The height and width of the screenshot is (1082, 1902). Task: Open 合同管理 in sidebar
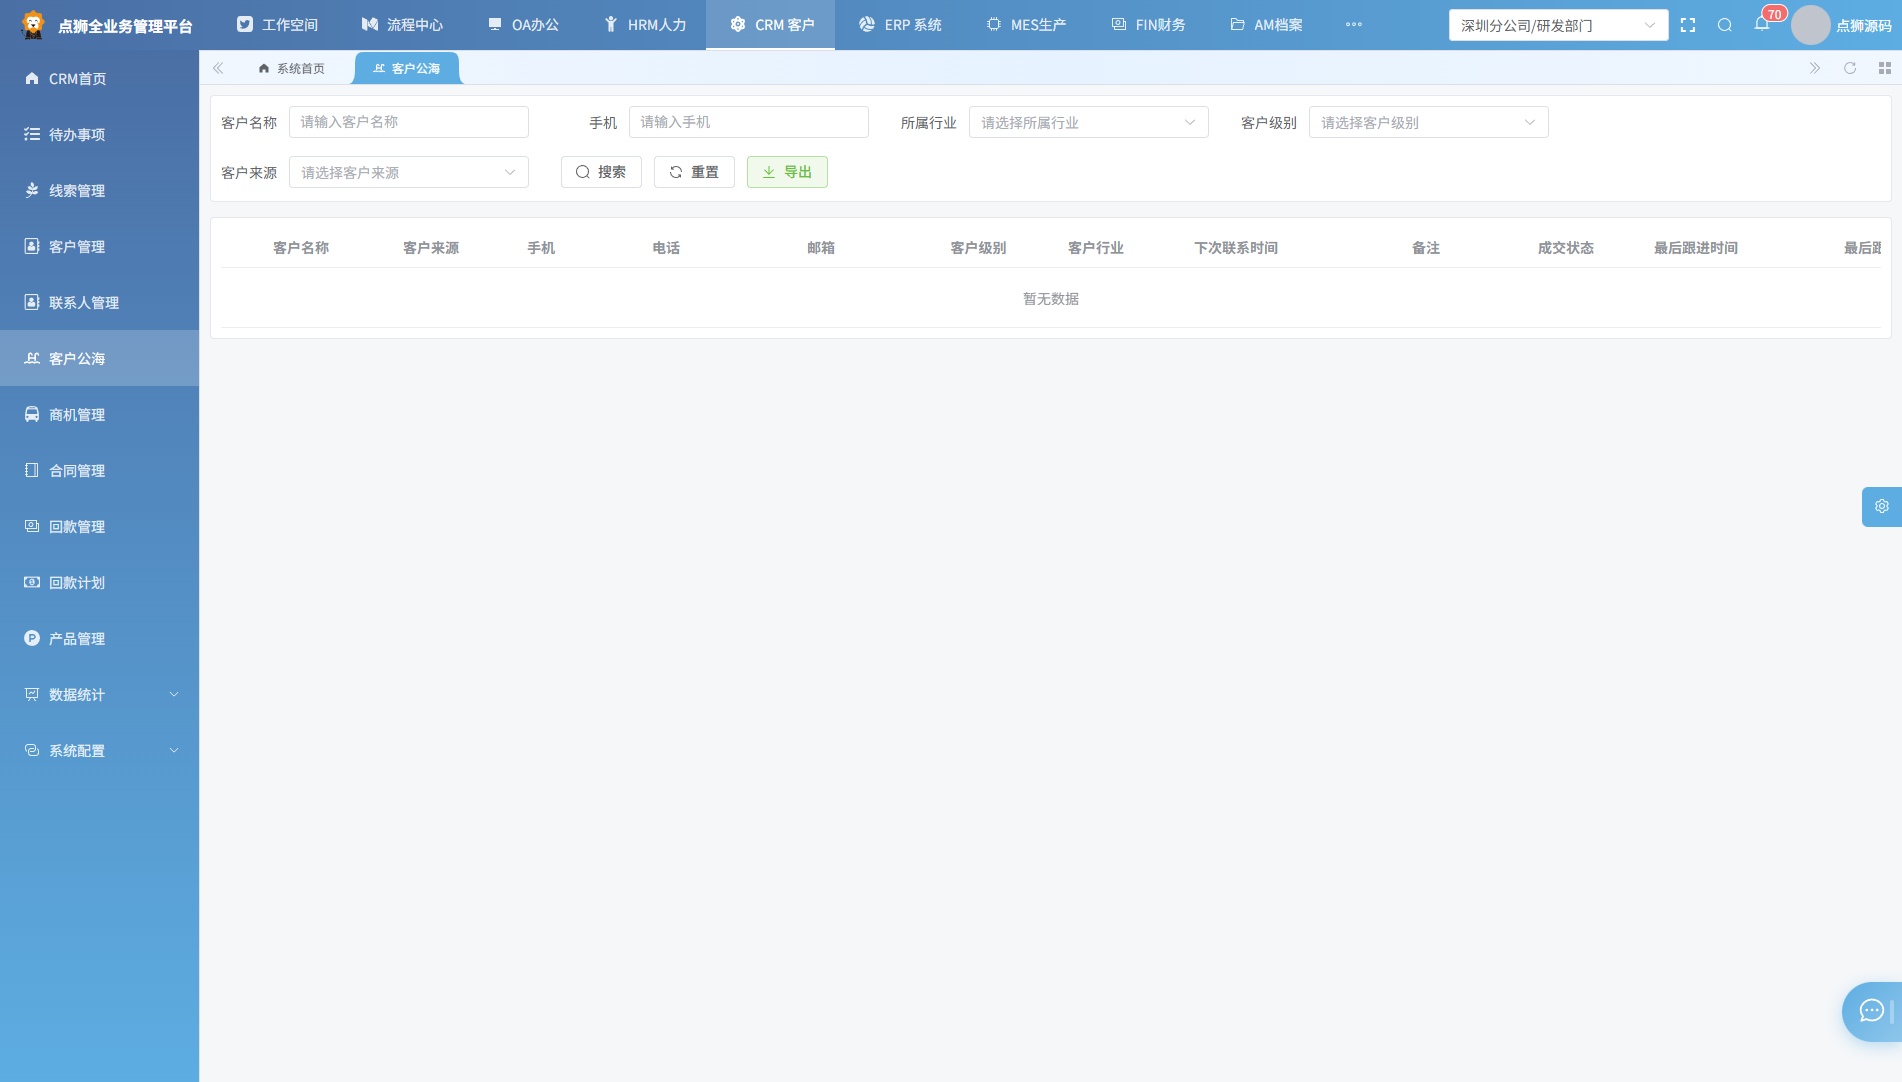[99, 470]
